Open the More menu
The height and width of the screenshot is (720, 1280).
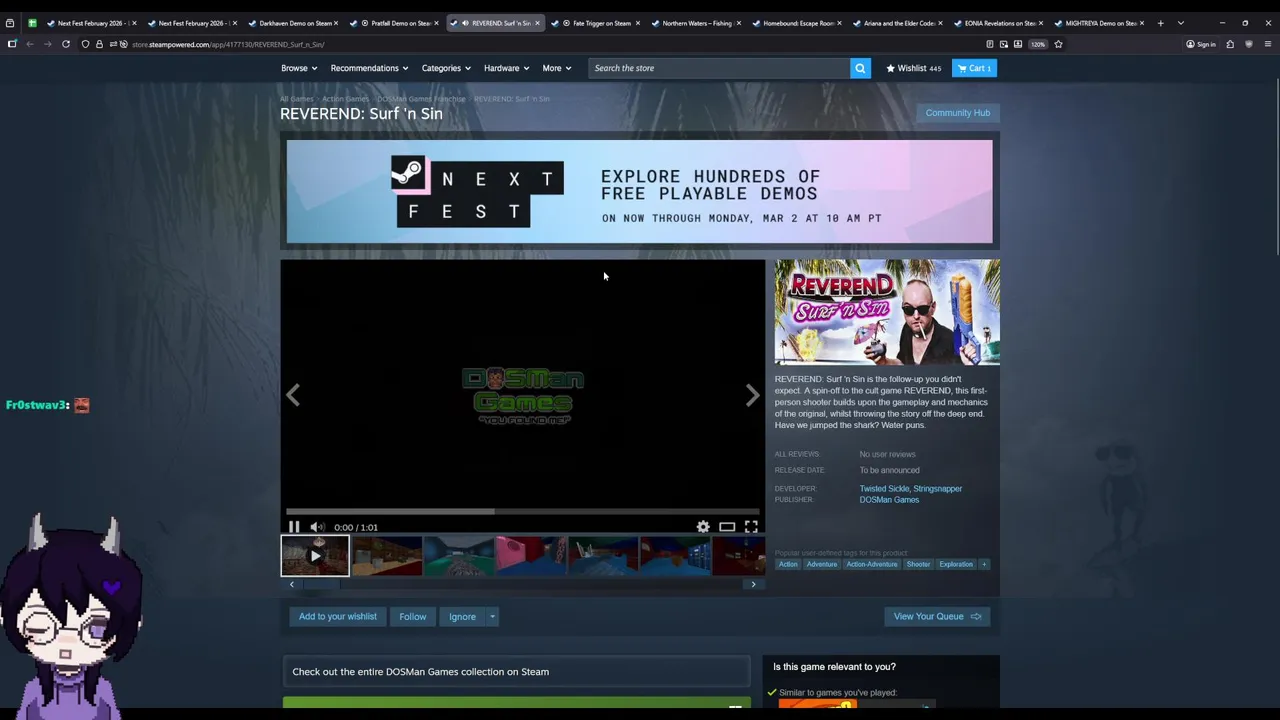(x=557, y=68)
